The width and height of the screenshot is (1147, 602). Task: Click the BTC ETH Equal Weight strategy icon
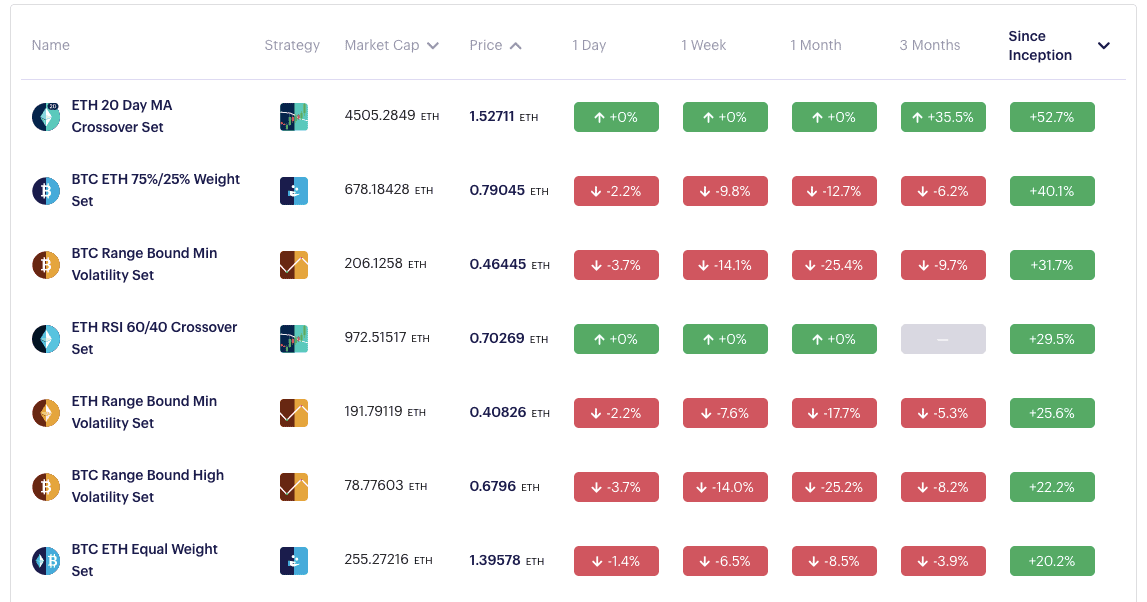coord(294,561)
